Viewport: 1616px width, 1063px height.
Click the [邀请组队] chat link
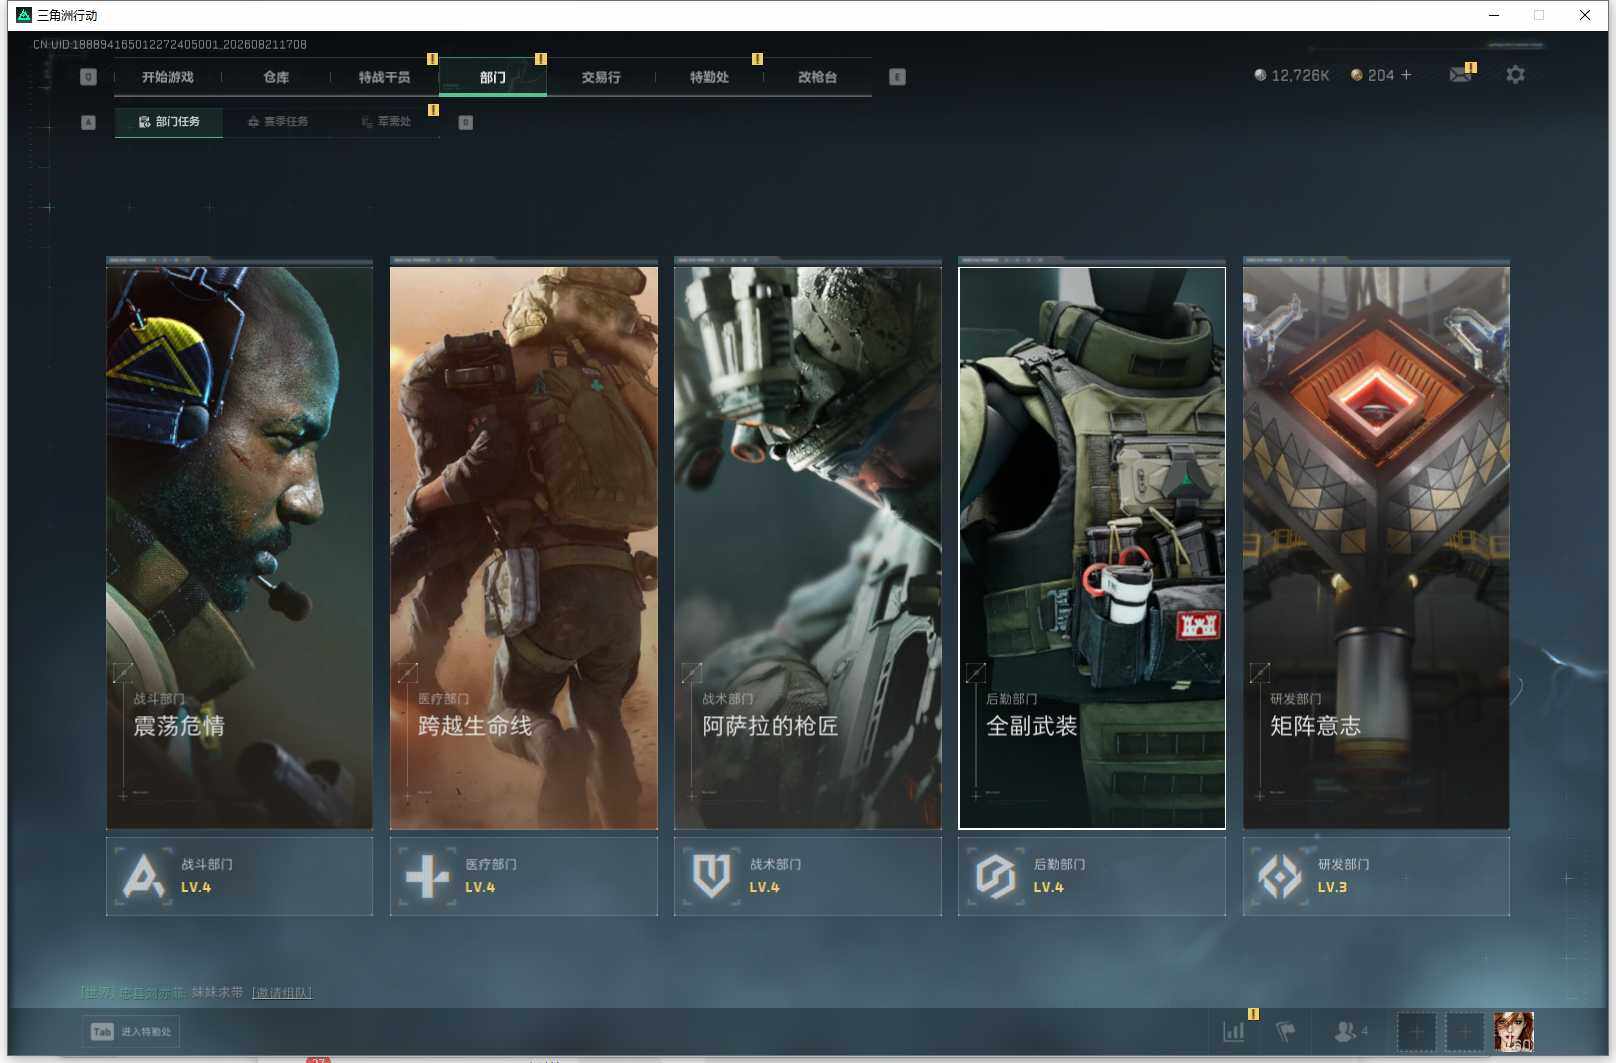click(281, 993)
